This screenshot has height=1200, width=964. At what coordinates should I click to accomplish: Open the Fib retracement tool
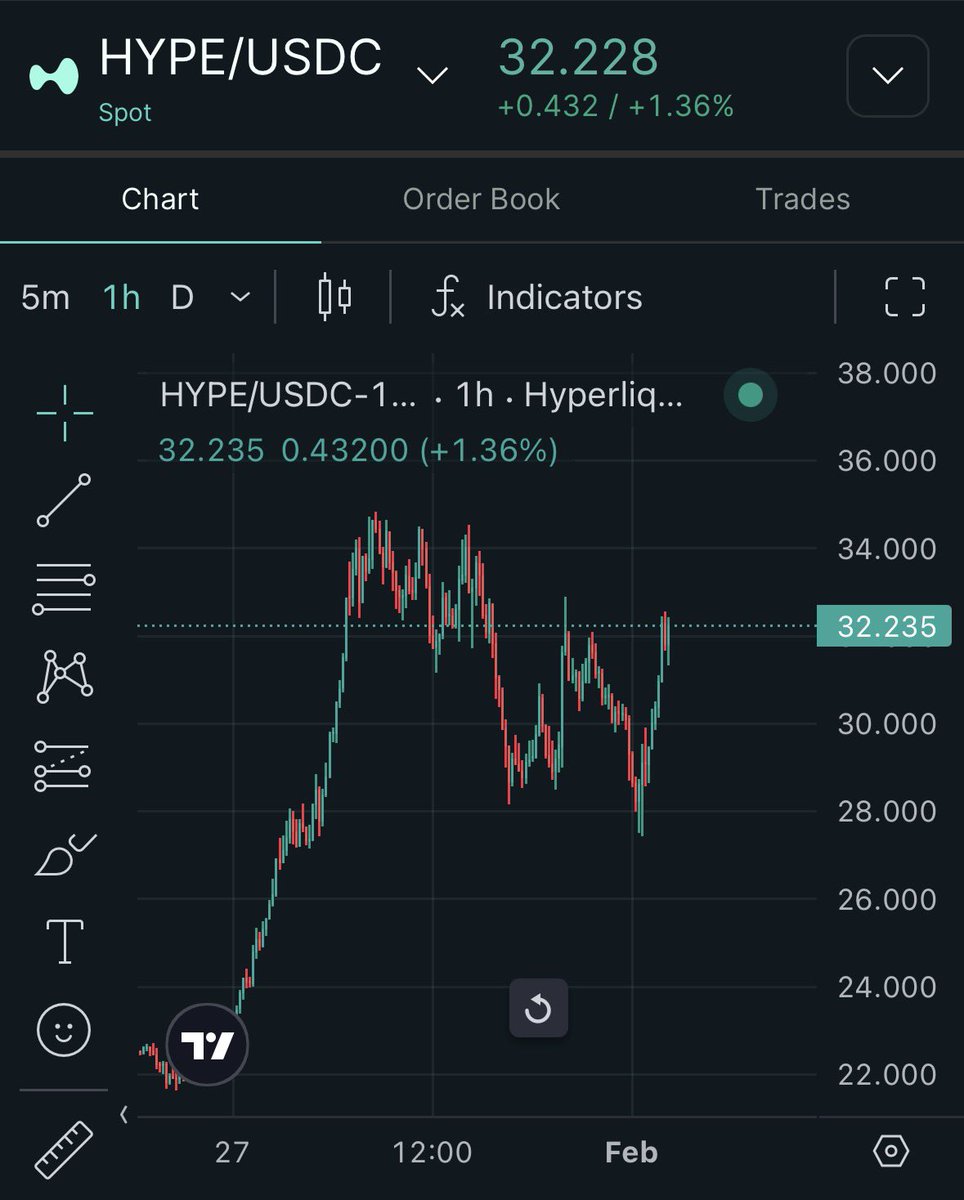tap(63, 585)
